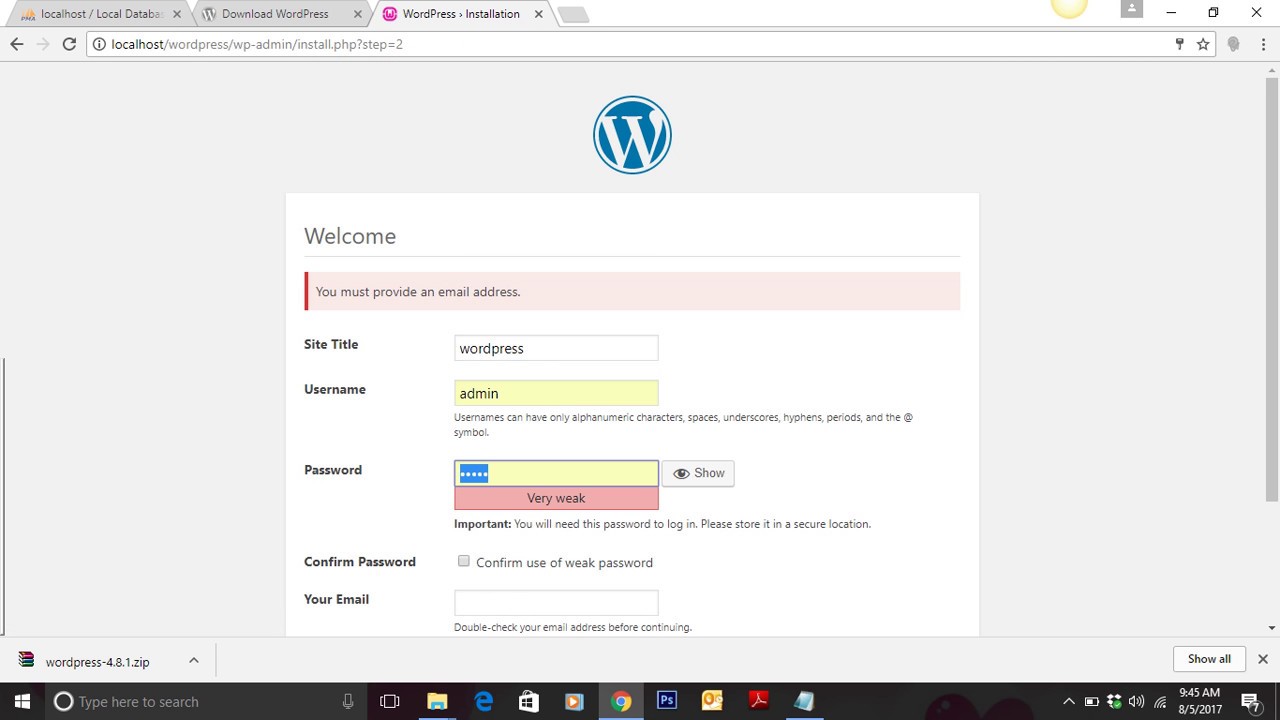Image resolution: width=1280 pixels, height=720 pixels.
Task: Open Outlook from taskbar
Action: point(712,701)
